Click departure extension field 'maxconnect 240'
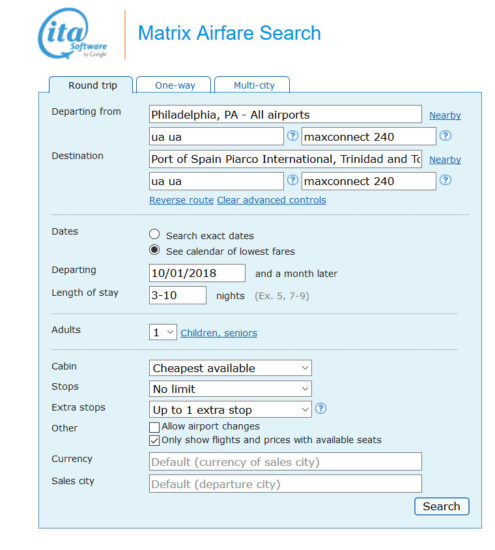This screenshot has width=495, height=550. pos(369,136)
